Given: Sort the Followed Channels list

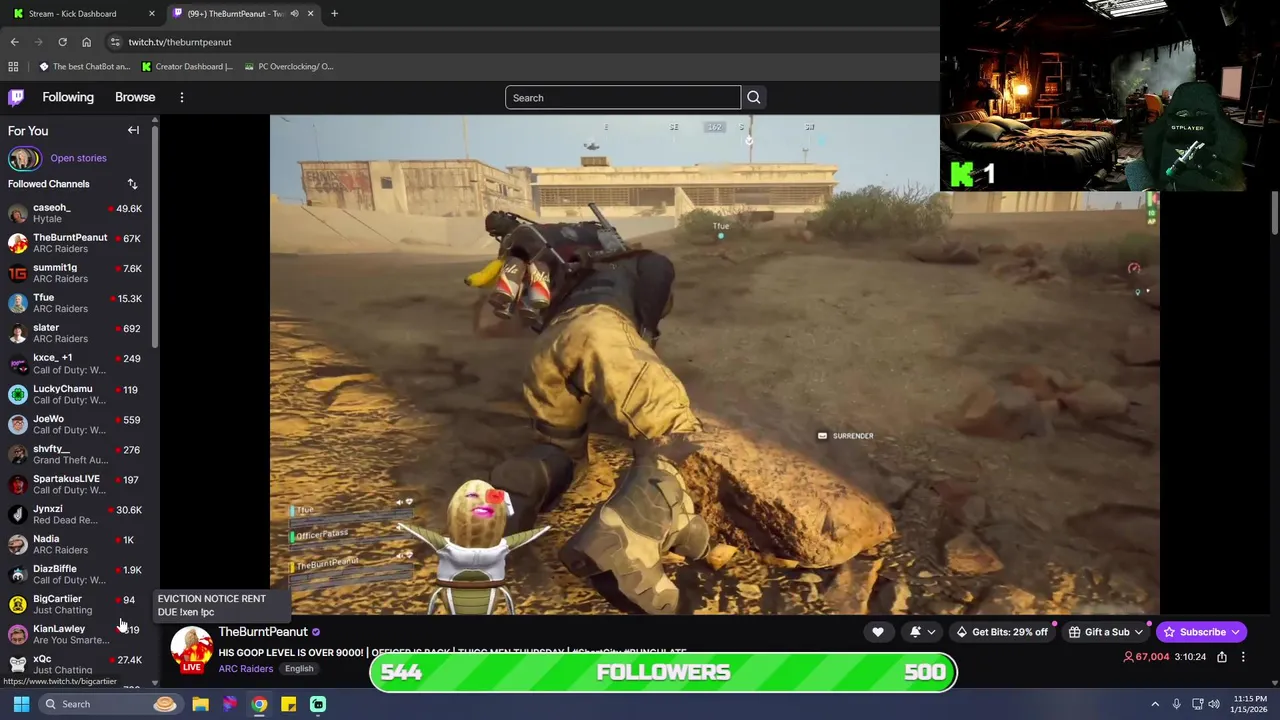Looking at the screenshot, I should 132,184.
